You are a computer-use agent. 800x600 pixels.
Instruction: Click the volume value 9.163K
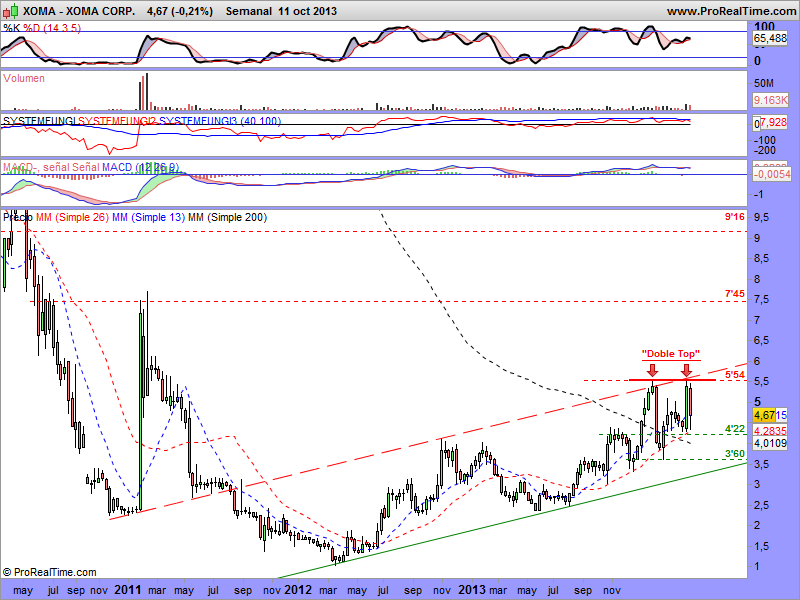pyautogui.click(x=770, y=100)
